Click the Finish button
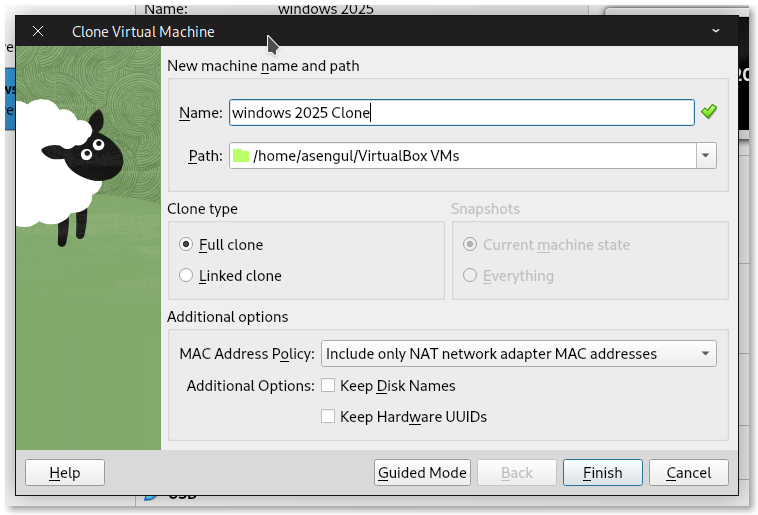 [x=602, y=472]
